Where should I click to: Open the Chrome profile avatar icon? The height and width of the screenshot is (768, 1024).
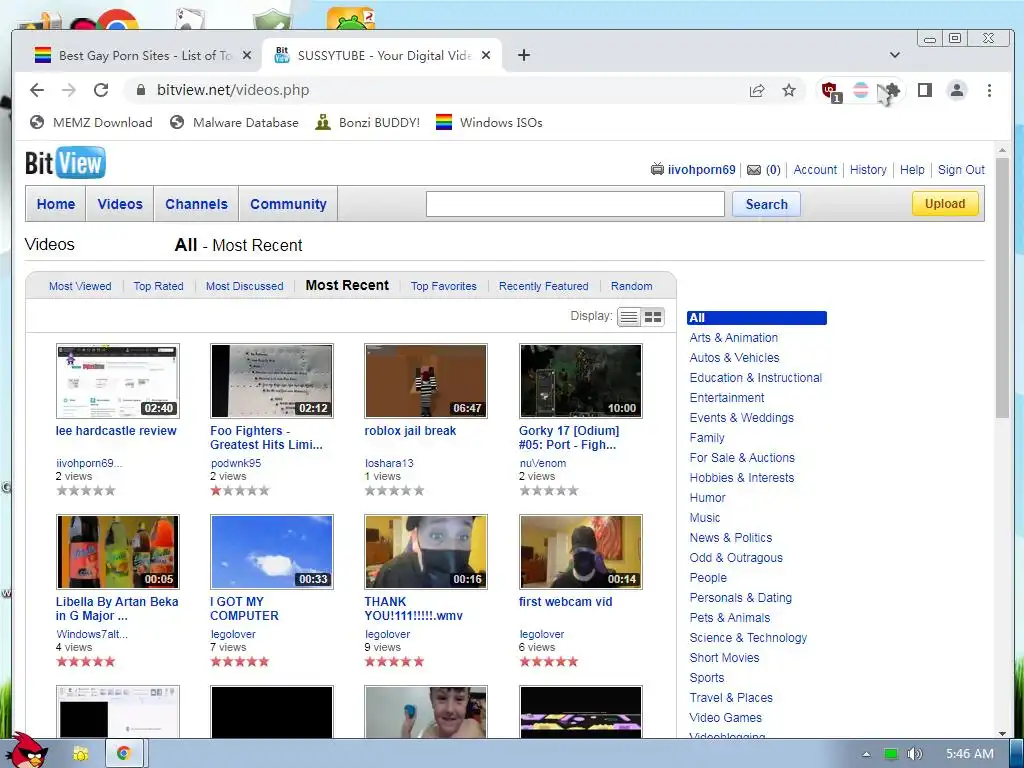click(957, 90)
